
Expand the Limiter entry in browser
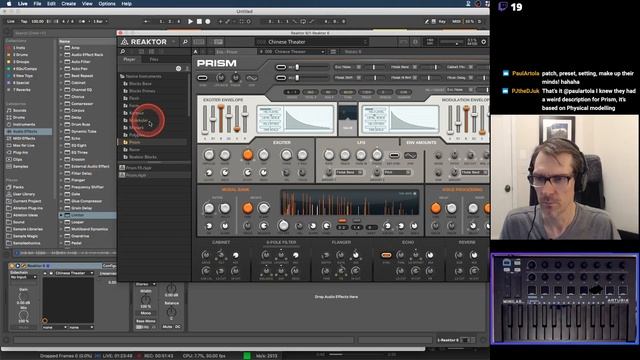tap(61, 215)
